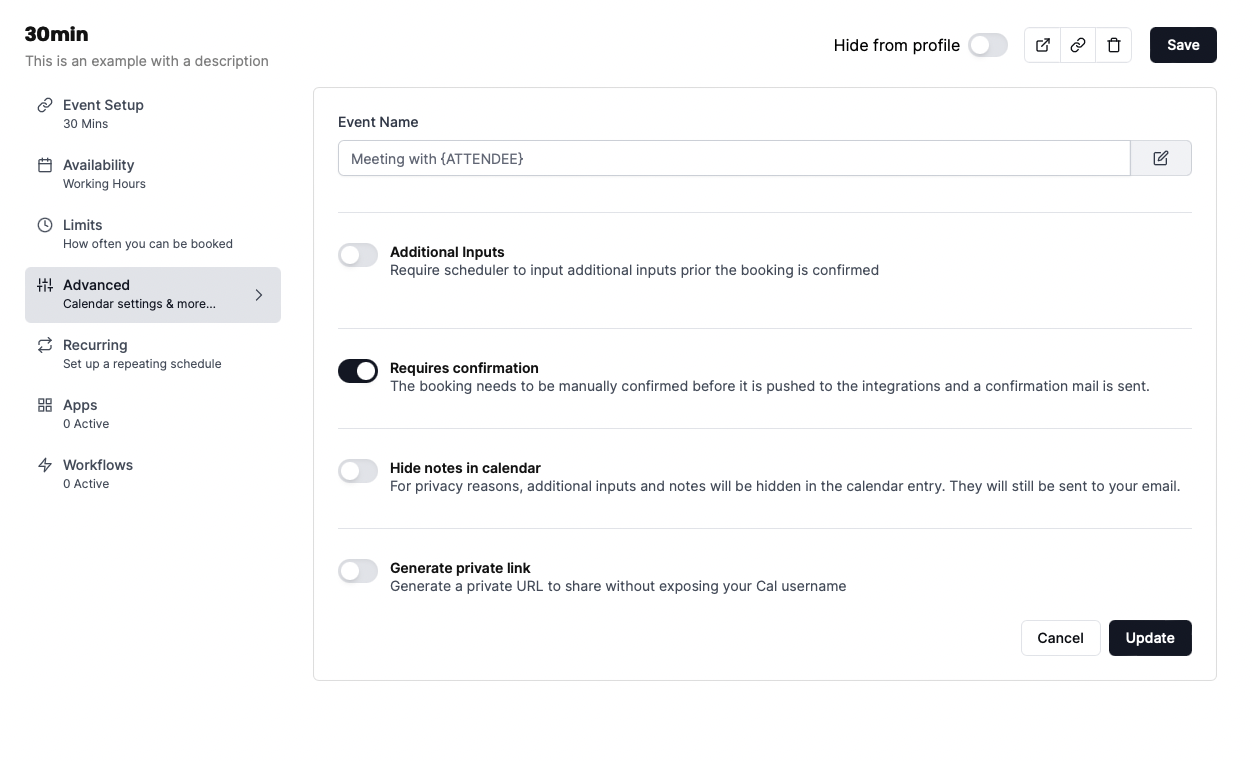Click edit pencil icon beside Event Name

tap(1160, 158)
